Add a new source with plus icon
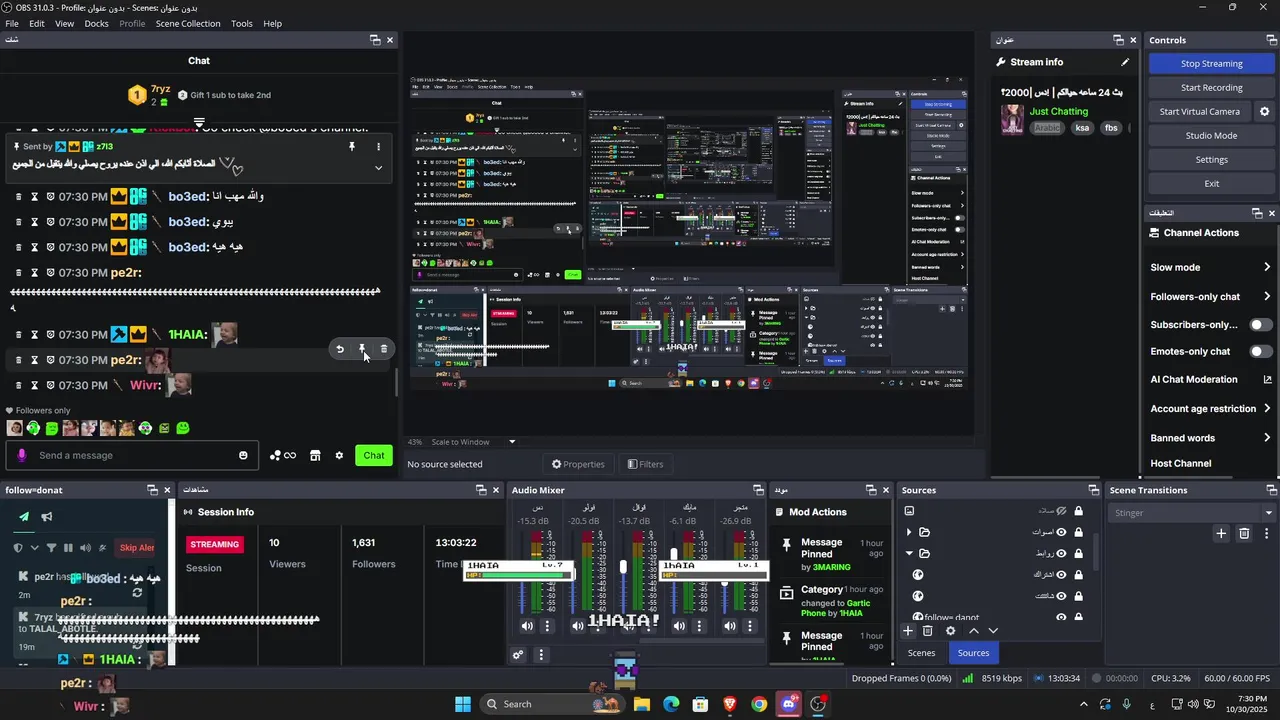Screen dimensions: 1280x720 [908, 631]
